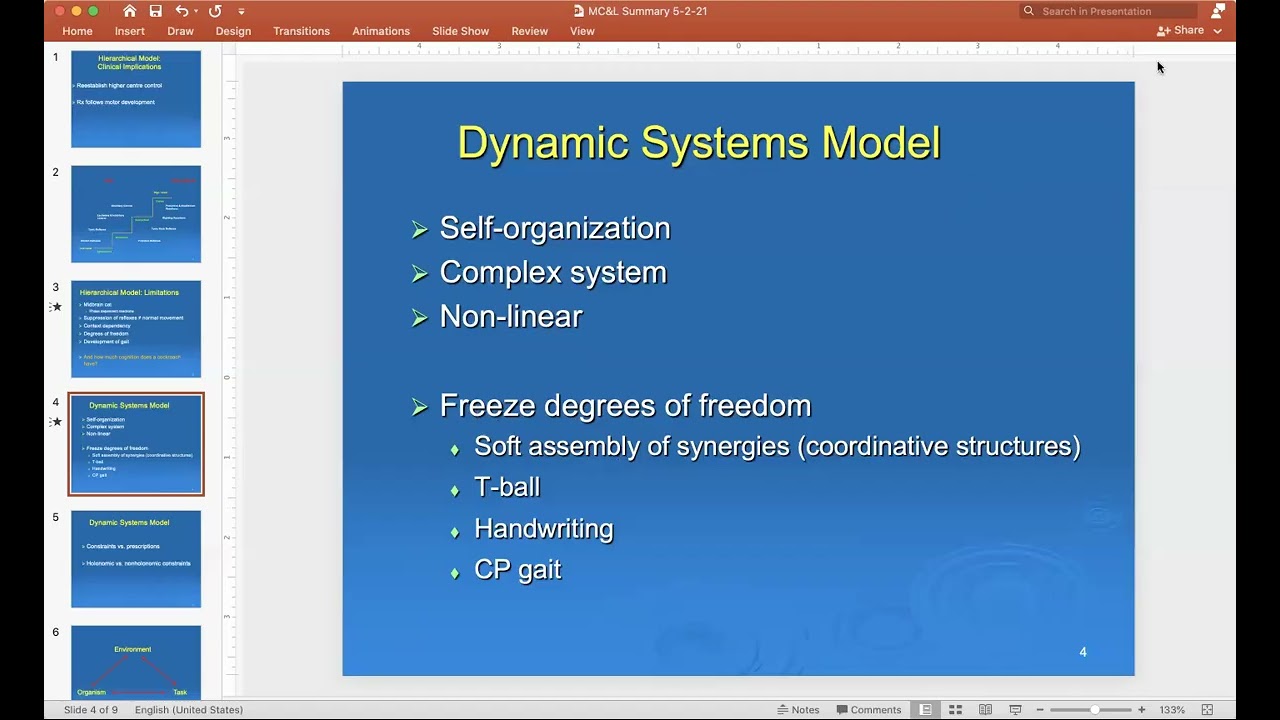Go to the Slide Show tab
Image resolution: width=1280 pixels, height=720 pixels.
(x=461, y=31)
